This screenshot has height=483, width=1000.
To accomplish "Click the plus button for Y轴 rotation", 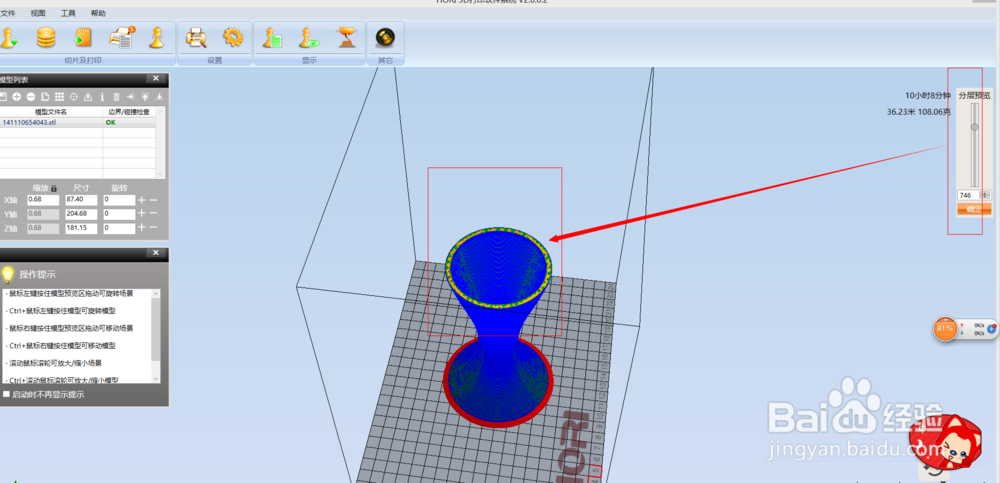I will 142,214.
